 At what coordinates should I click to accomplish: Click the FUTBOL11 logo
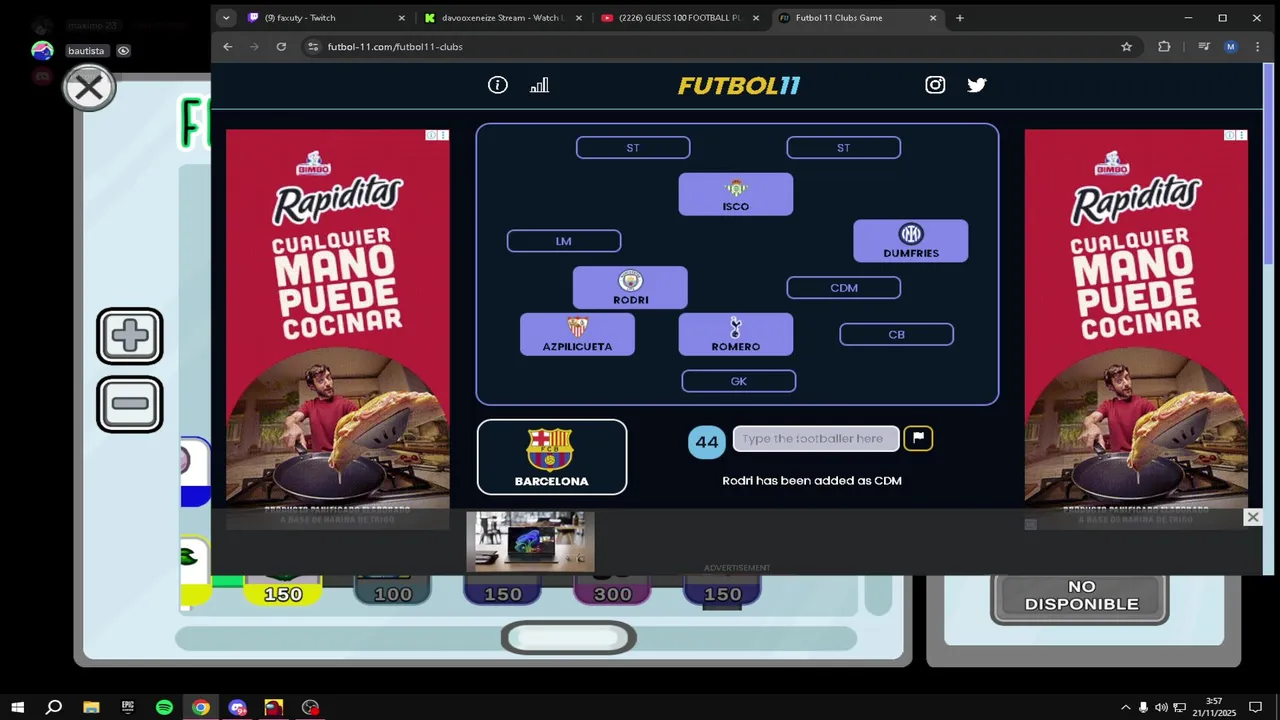click(x=739, y=86)
